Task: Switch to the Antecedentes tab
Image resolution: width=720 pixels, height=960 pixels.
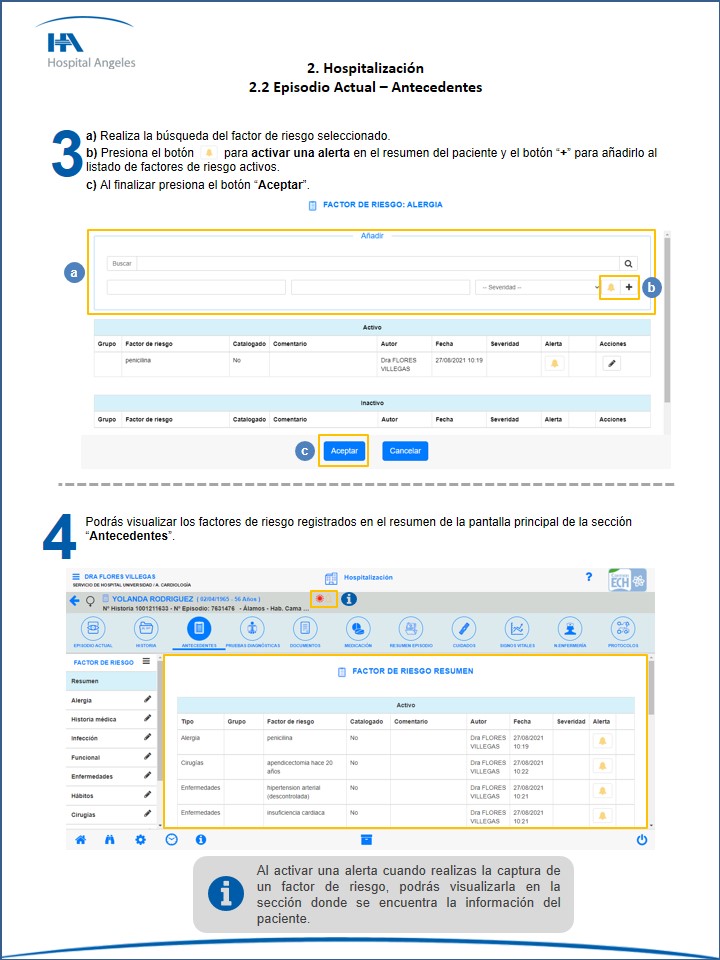Action: click(x=199, y=629)
